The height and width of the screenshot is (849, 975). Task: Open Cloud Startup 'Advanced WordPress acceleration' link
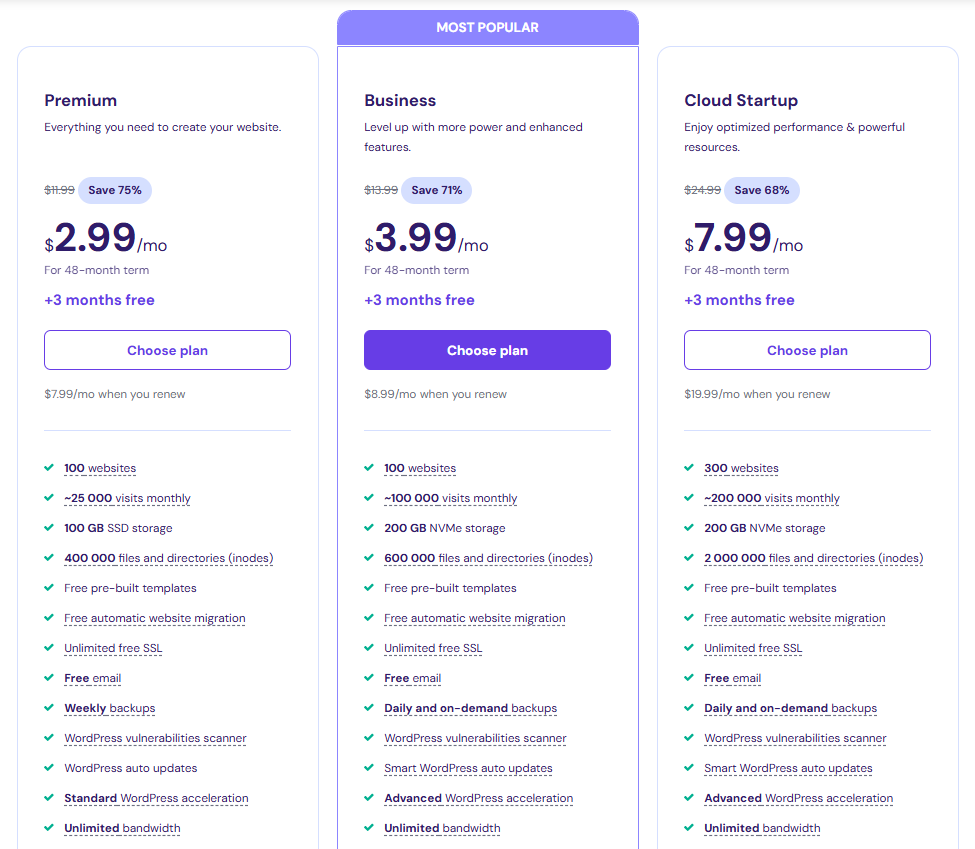click(798, 798)
